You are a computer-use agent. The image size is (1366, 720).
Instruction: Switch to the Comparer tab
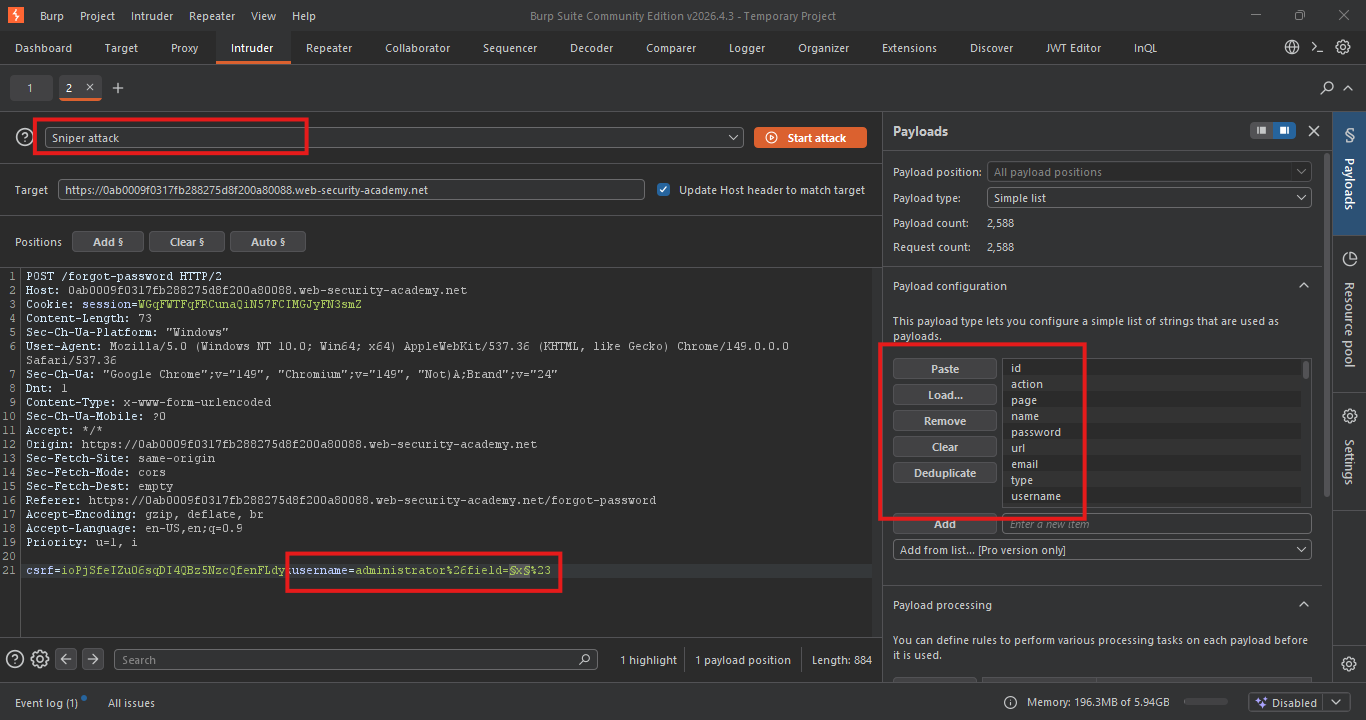(x=671, y=48)
